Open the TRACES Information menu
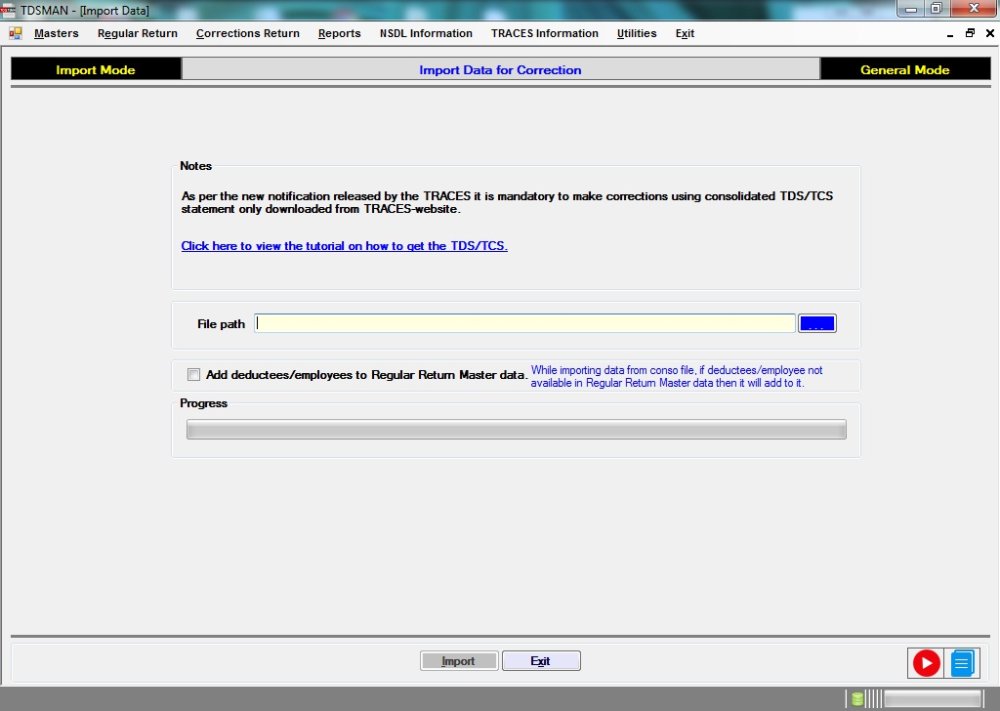The image size is (1000, 711). [x=544, y=33]
